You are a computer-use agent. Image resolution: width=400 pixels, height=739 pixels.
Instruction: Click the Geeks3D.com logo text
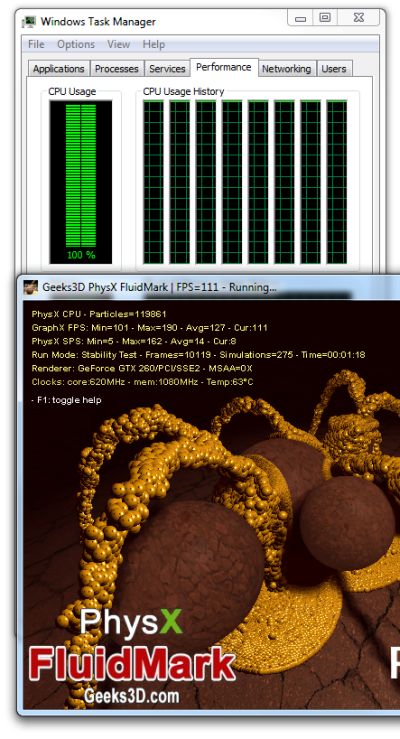pyautogui.click(x=131, y=696)
